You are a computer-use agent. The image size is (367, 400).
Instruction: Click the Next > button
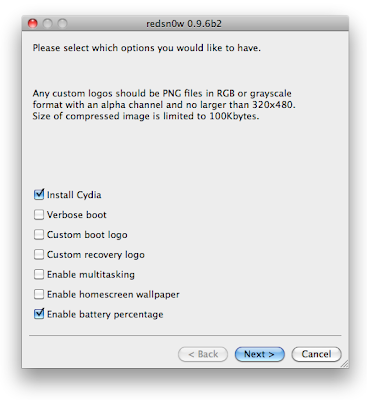(260, 354)
